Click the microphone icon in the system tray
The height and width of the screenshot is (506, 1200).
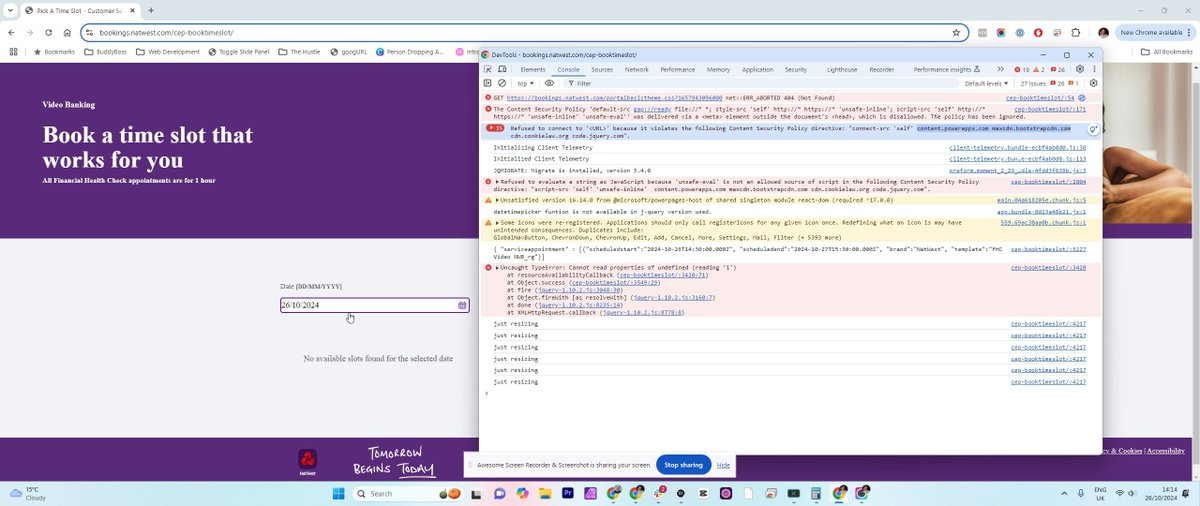[1079, 493]
